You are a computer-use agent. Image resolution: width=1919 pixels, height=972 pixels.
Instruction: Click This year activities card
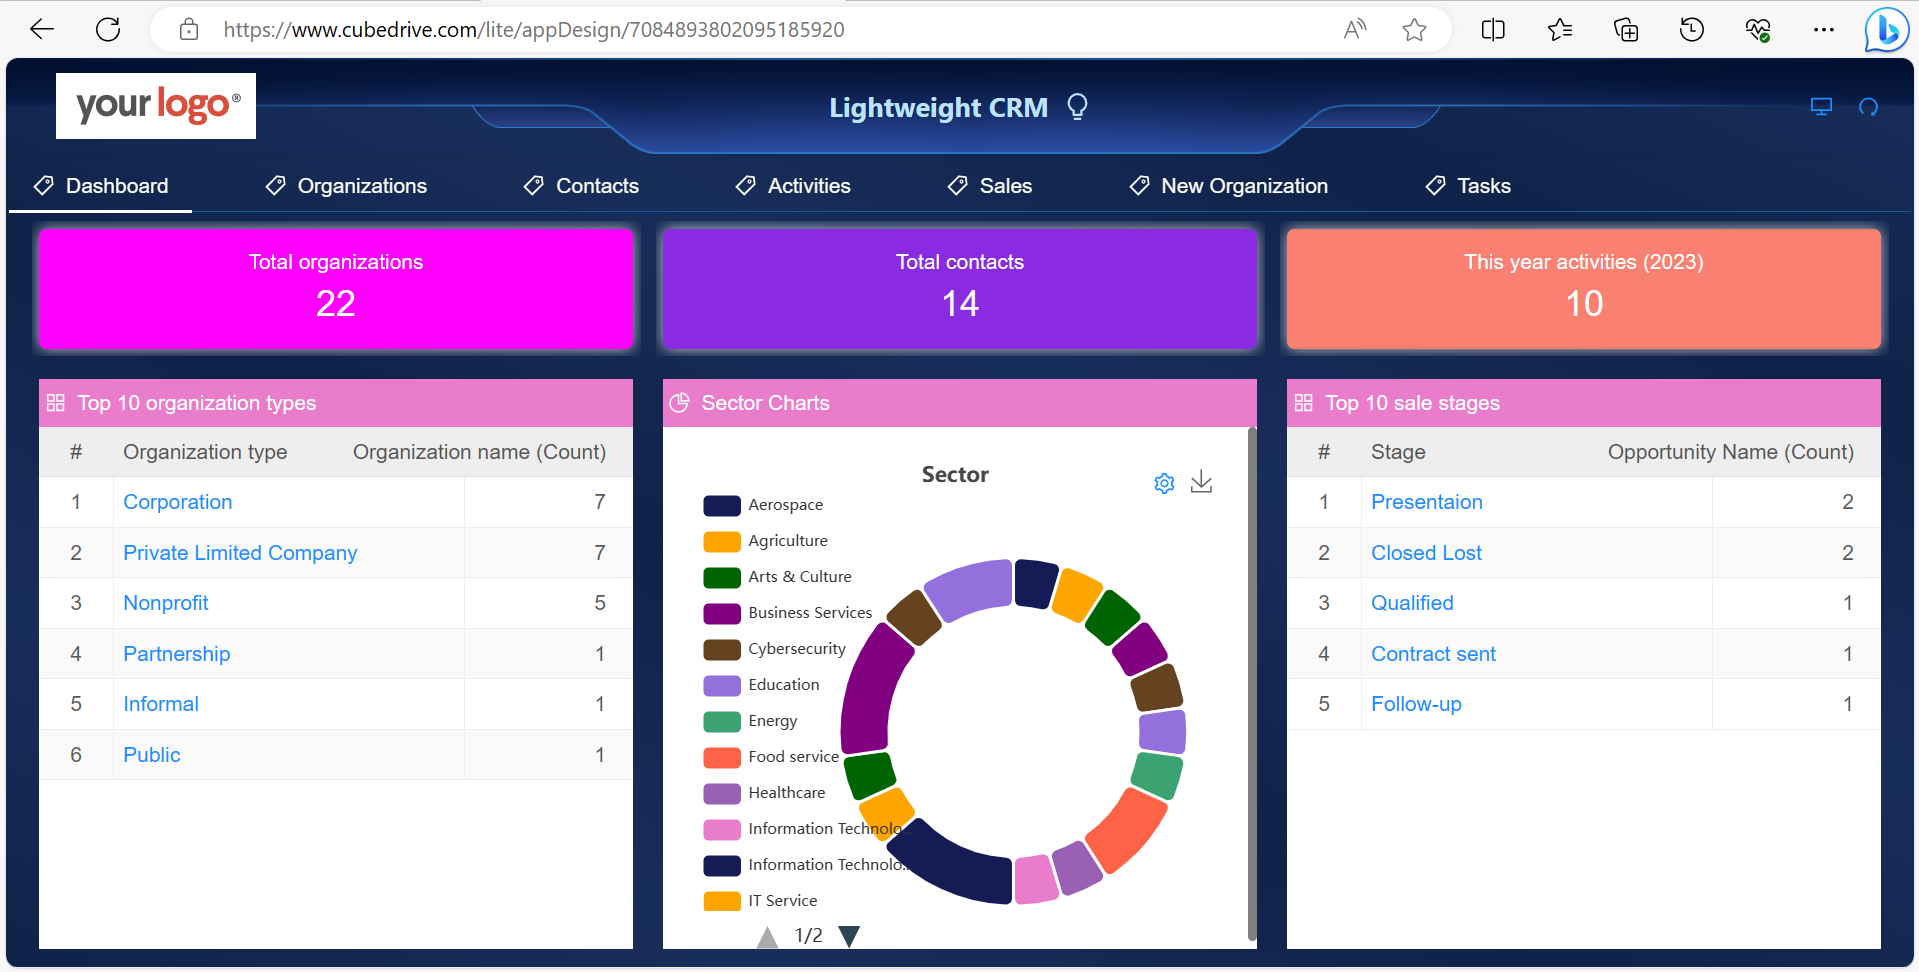click(1584, 289)
